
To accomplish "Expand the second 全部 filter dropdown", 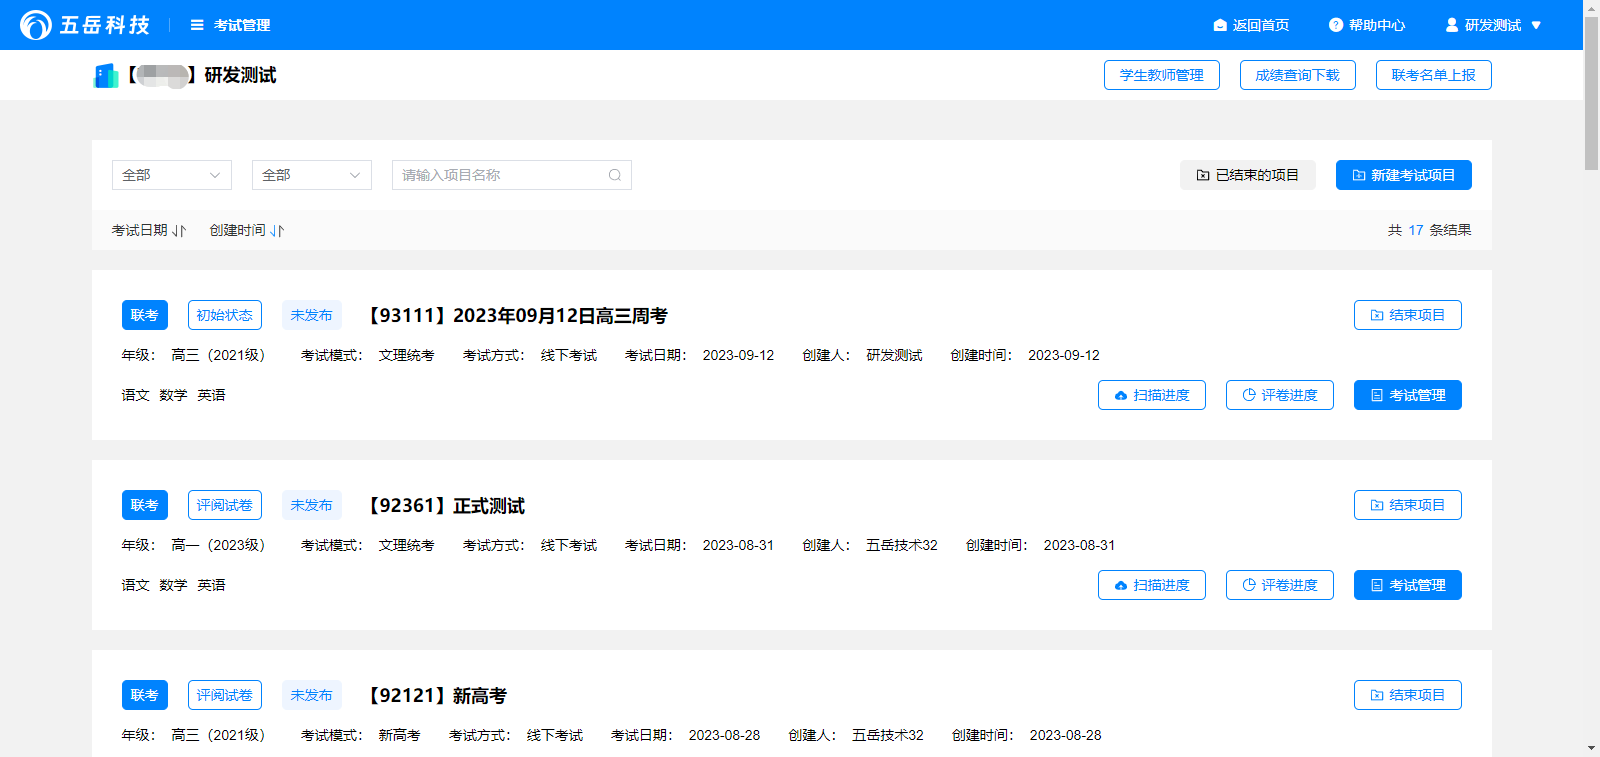I will click(x=312, y=175).
